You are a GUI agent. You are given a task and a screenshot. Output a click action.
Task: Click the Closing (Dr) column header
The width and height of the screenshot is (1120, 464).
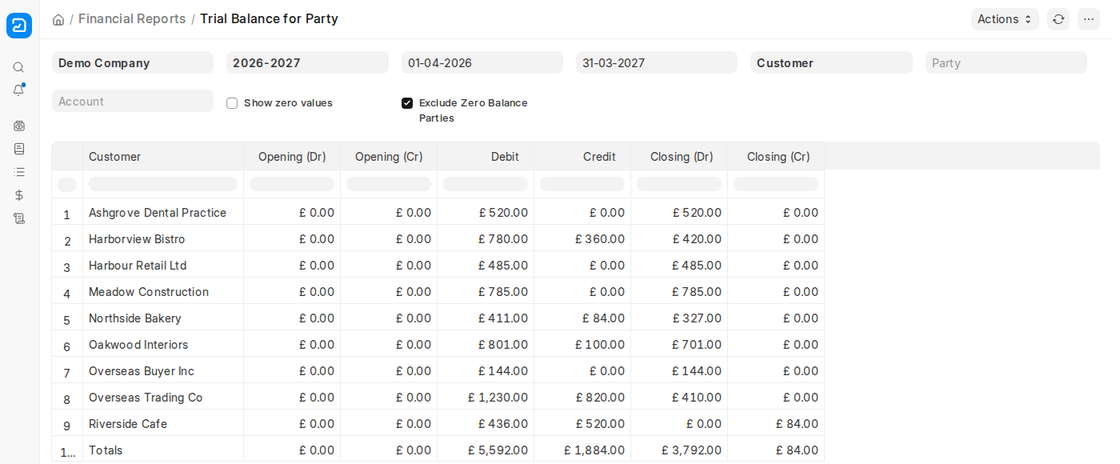[x=679, y=156]
